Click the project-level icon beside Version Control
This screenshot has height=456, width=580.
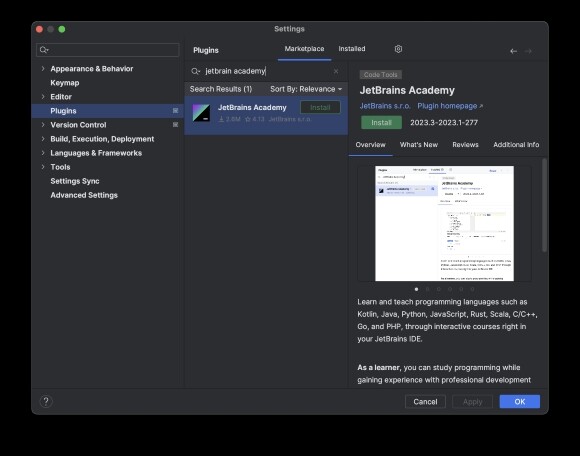click(175, 125)
